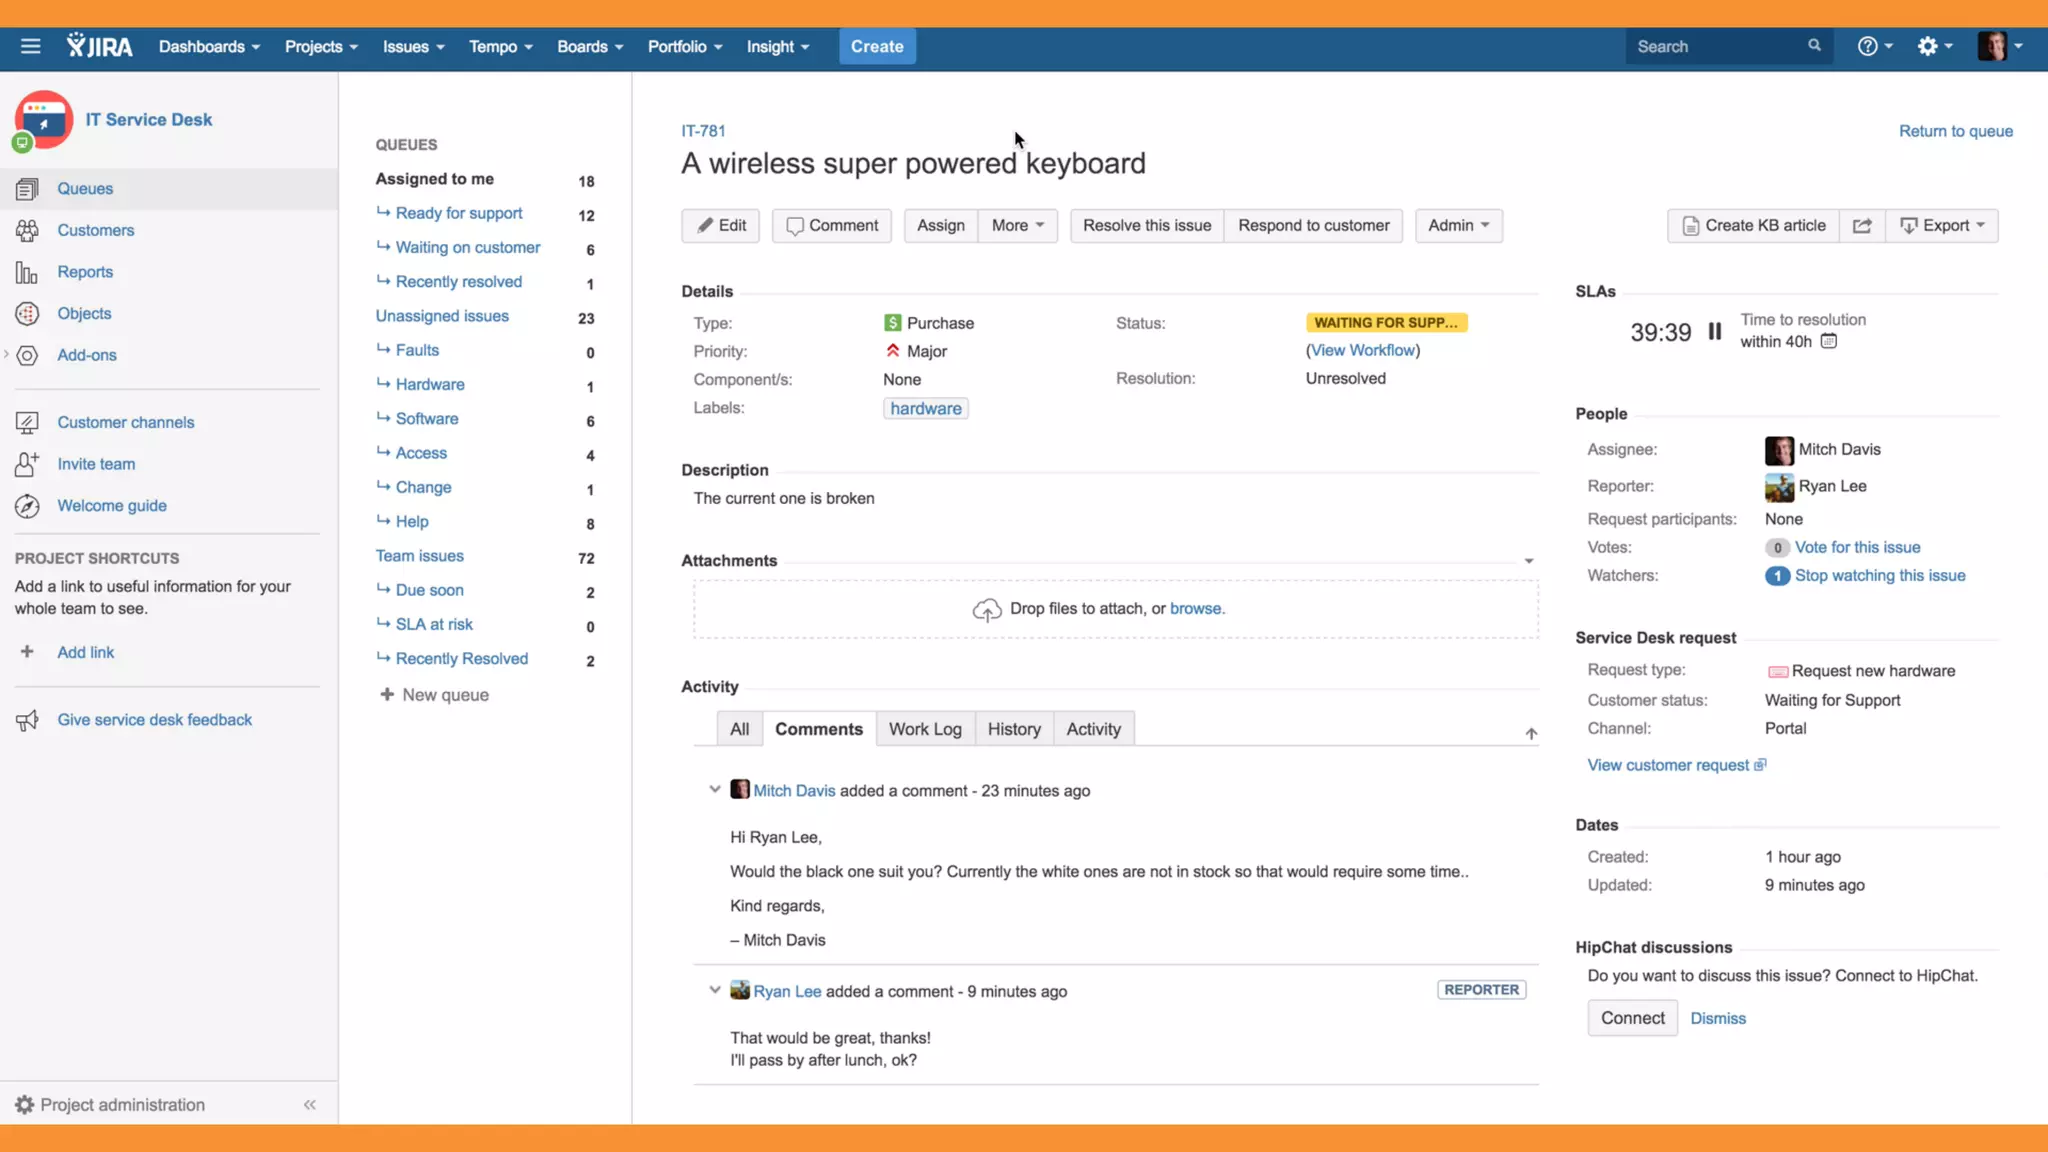Open the More dropdown button
Screen dimensions: 2048x1152
[x=1017, y=226]
